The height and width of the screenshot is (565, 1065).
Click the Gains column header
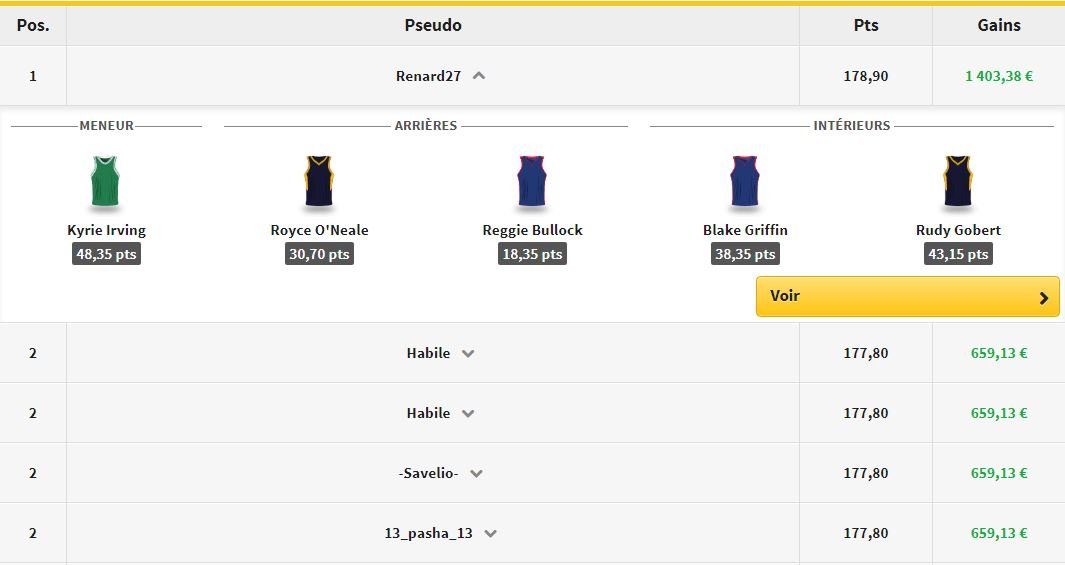click(x=999, y=25)
